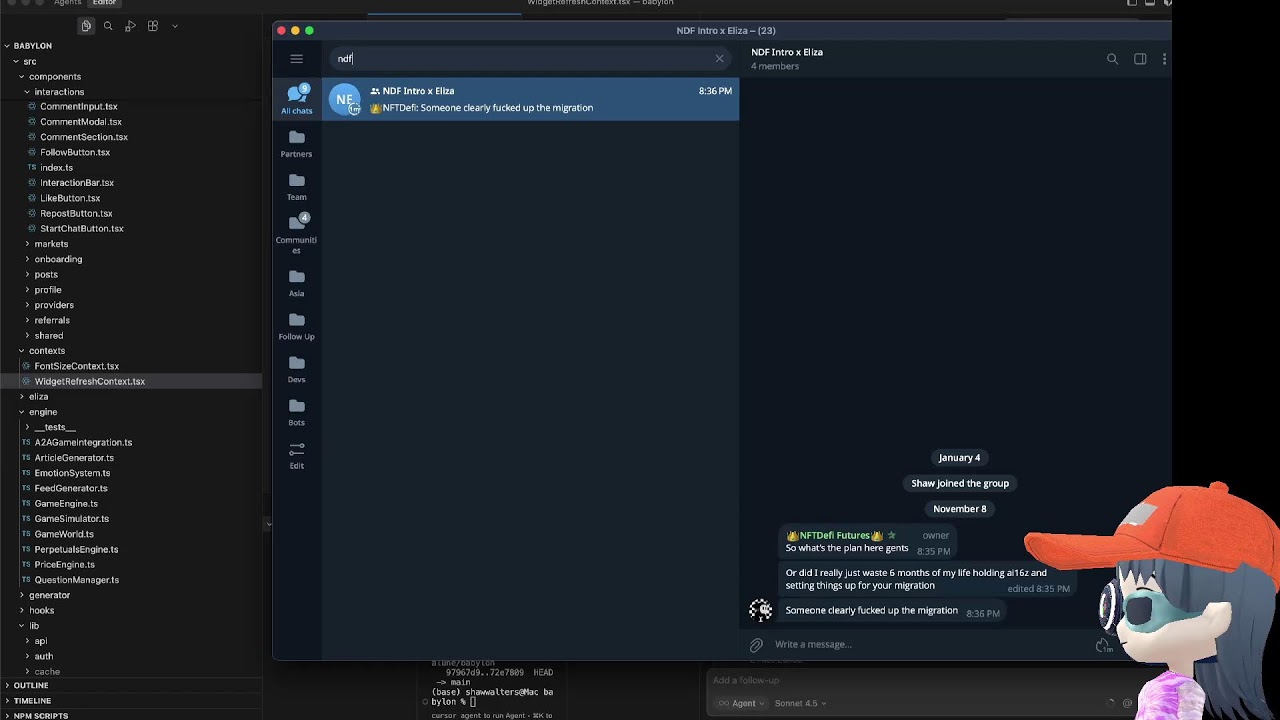Click the Edit folders icon
1280x720 pixels.
click(x=296, y=455)
